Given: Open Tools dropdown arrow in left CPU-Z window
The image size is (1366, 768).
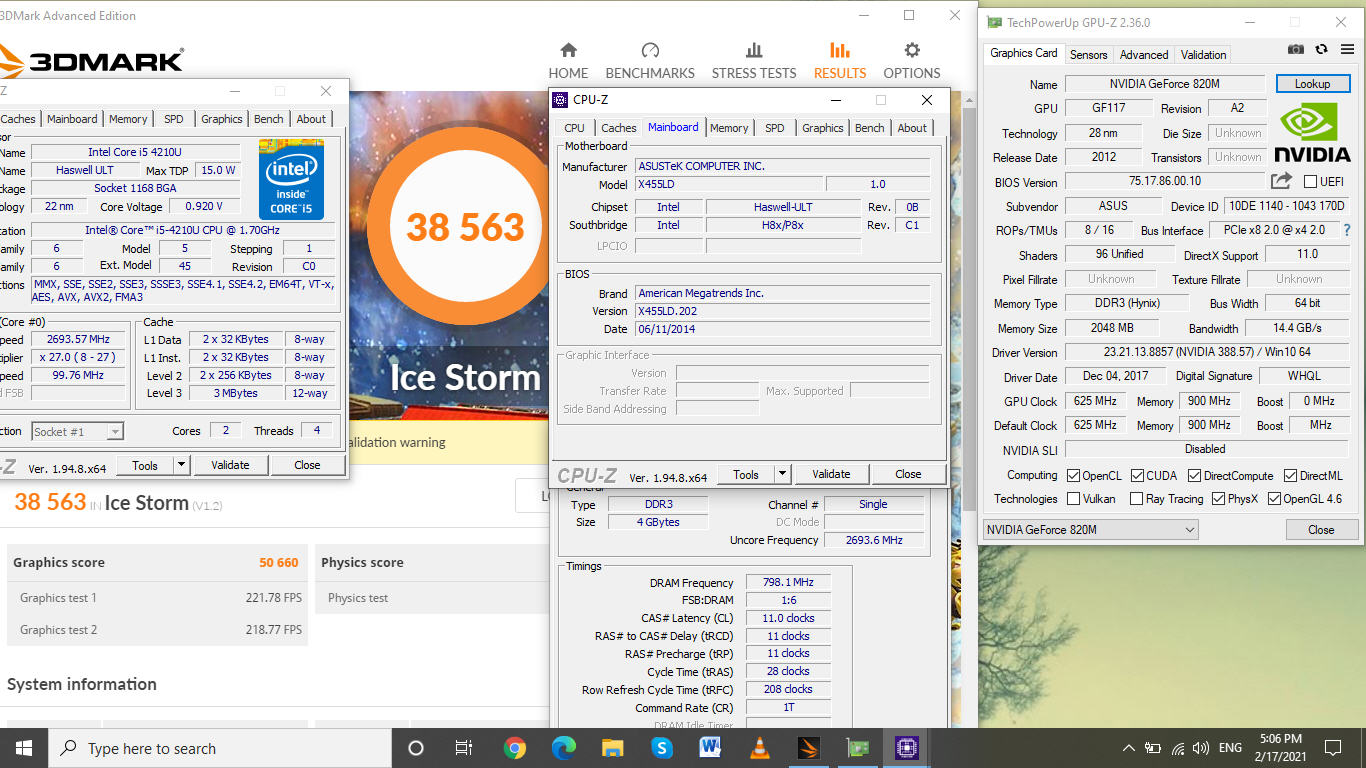Looking at the screenshot, I should click(x=181, y=465).
